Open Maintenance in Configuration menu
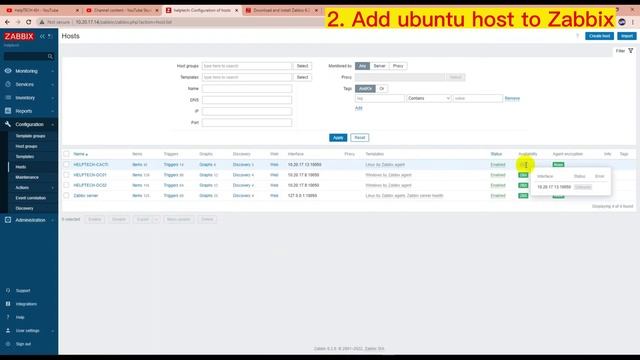640x360 pixels. coord(27,178)
